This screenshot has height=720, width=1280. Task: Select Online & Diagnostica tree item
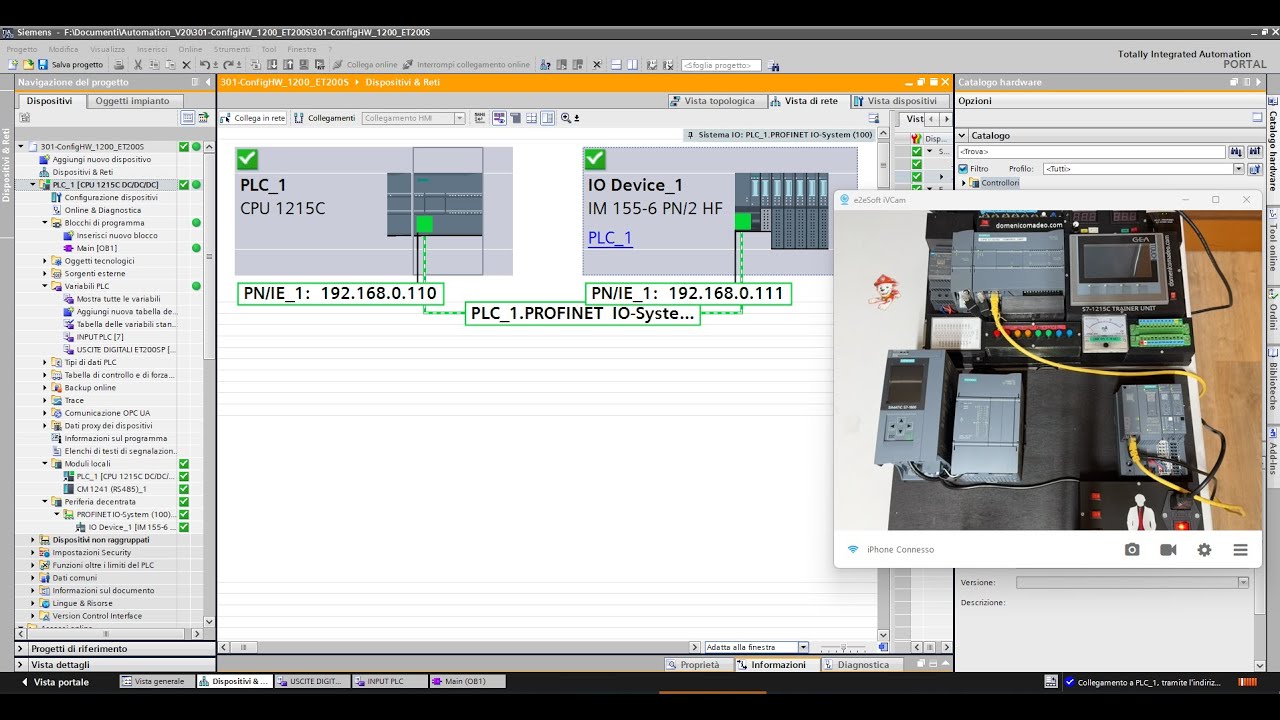(x=103, y=210)
